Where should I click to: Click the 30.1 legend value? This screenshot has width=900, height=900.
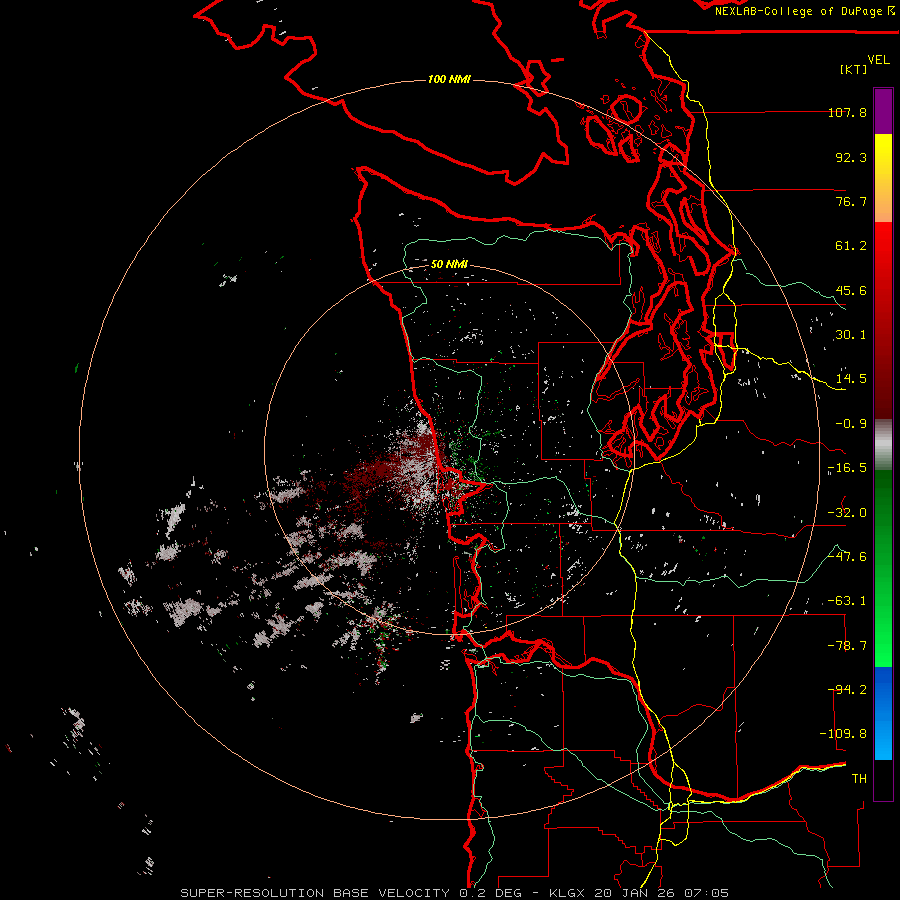tap(851, 335)
